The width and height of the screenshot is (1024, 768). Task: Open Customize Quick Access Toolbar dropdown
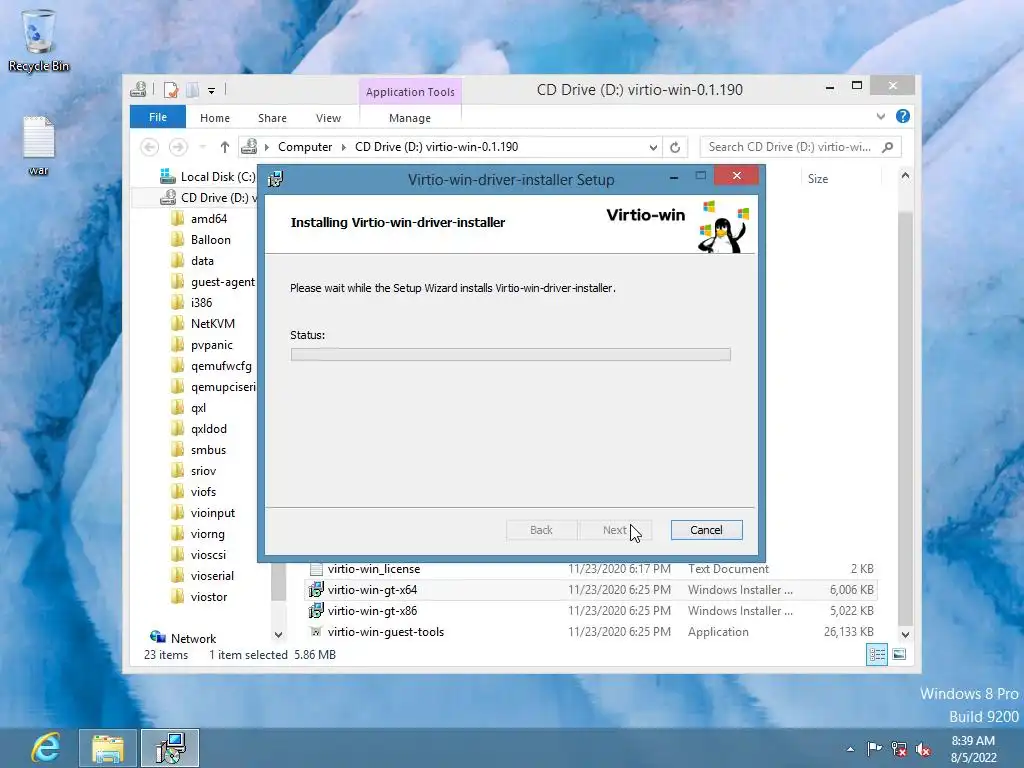click(x=212, y=91)
